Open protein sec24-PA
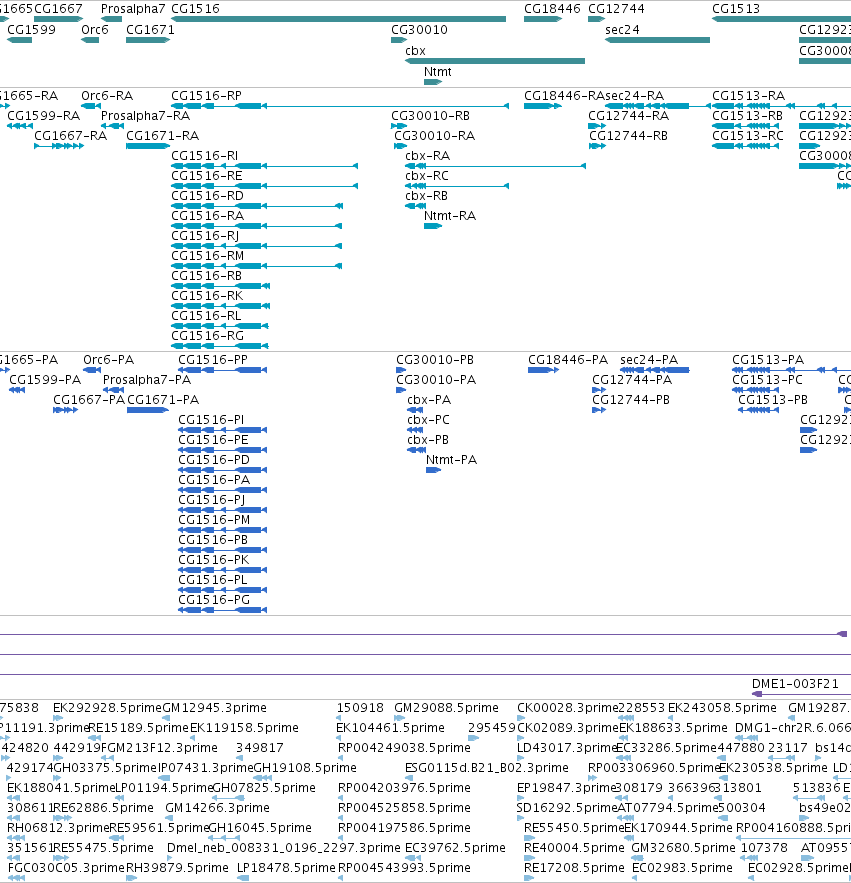The image size is (851, 883). point(649,360)
